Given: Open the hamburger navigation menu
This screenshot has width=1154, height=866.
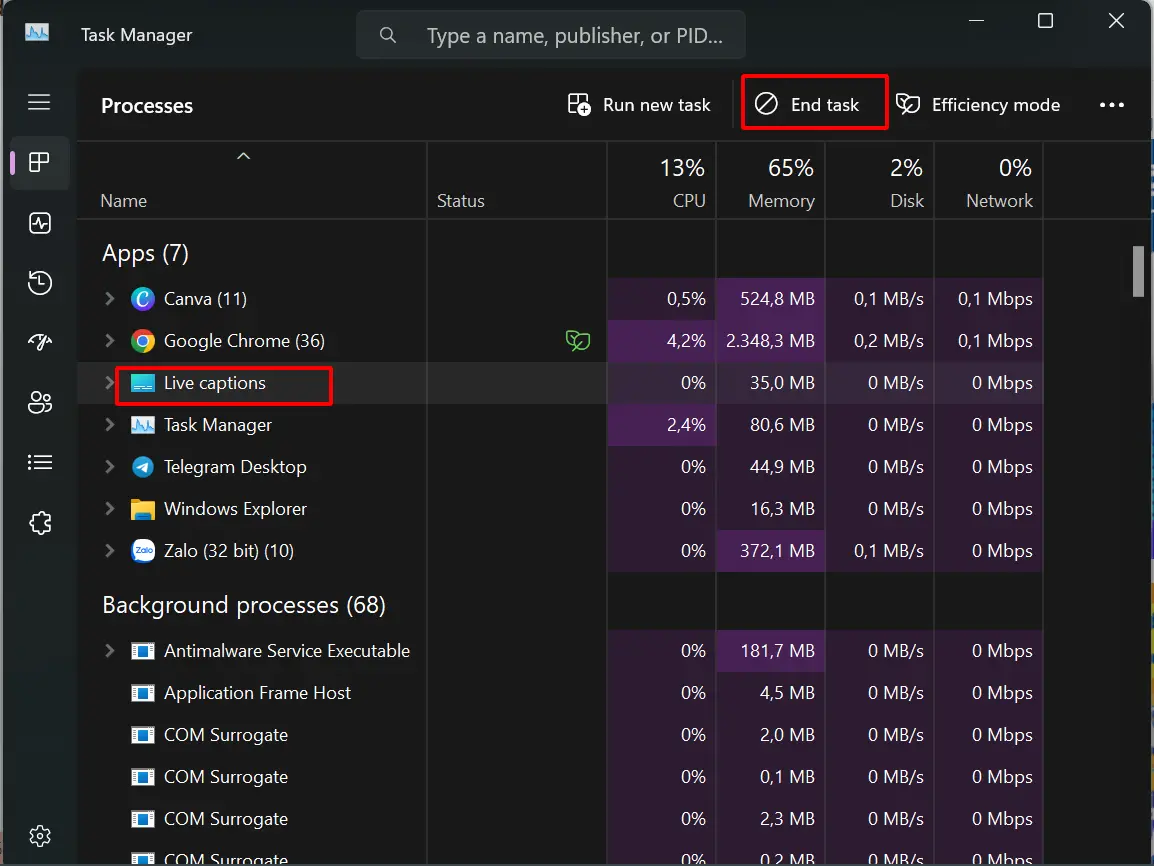Looking at the screenshot, I should coord(39,102).
